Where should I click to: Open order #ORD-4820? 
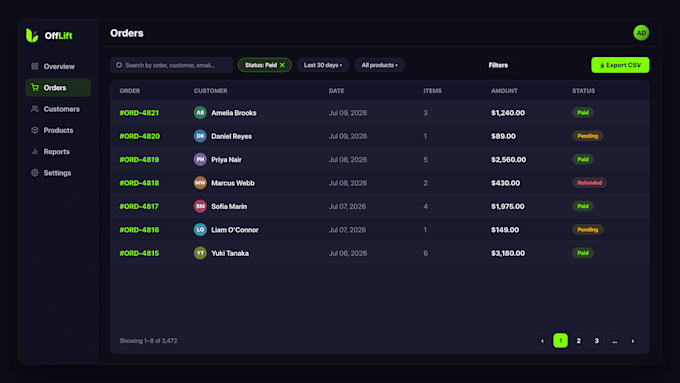(139, 136)
